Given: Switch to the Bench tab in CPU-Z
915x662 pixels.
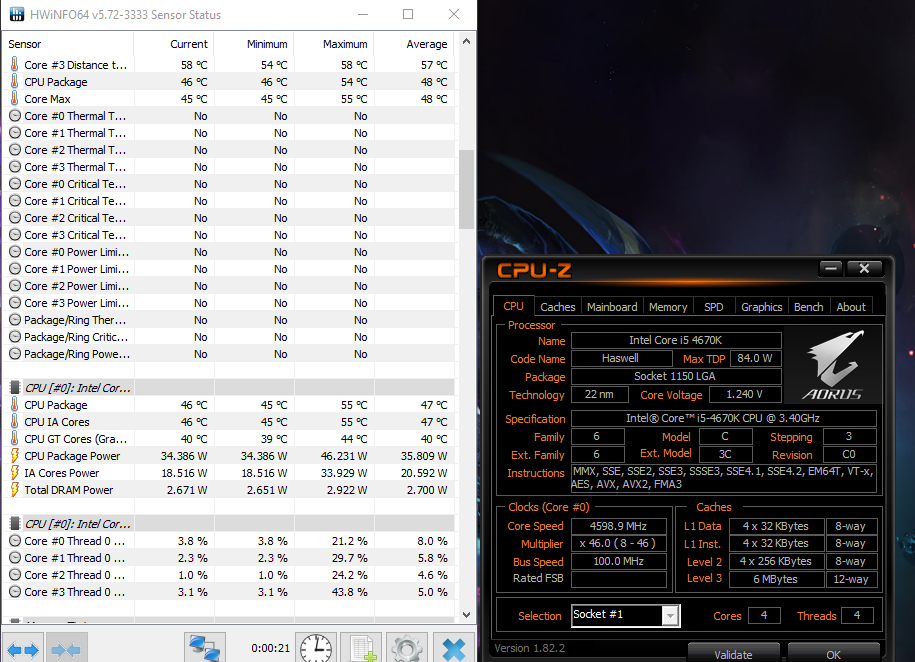Looking at the screenshot, I should click(808, 307).
